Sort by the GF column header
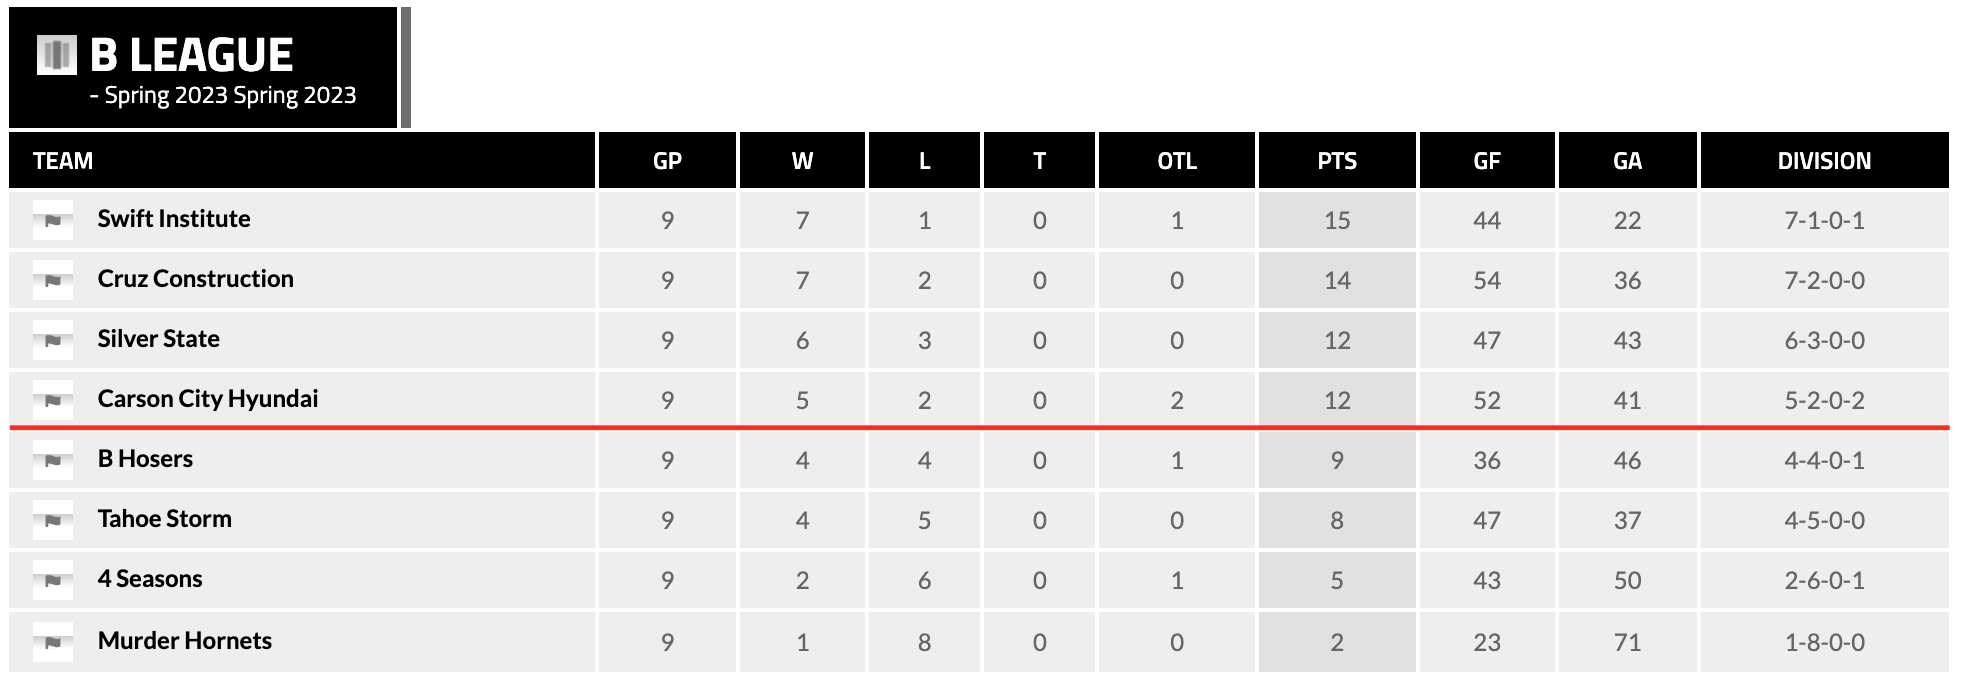 tap(1487, 161)
